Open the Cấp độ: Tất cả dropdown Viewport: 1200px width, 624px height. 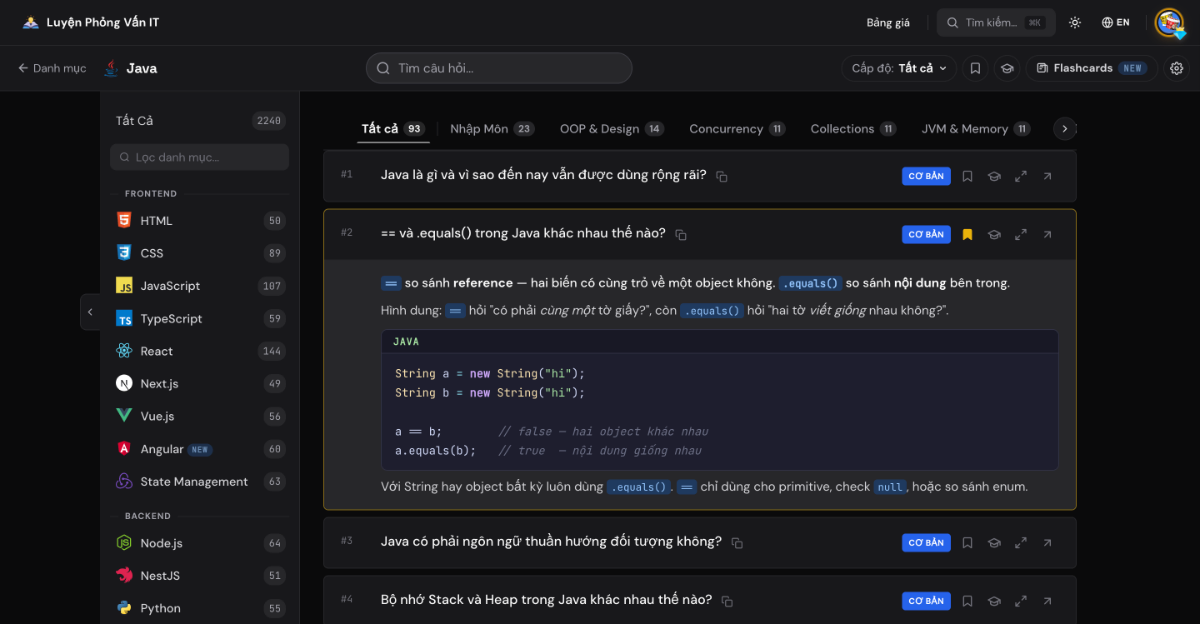[899, 68]
